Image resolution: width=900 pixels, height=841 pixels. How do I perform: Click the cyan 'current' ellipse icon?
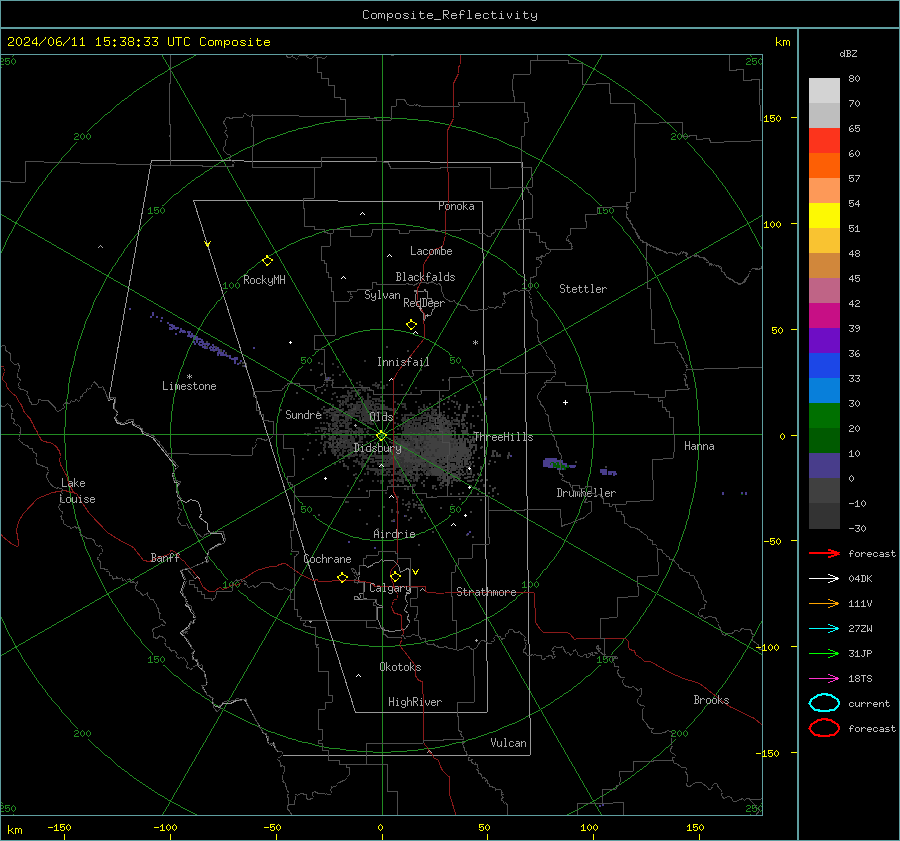(x=824, y=703)
